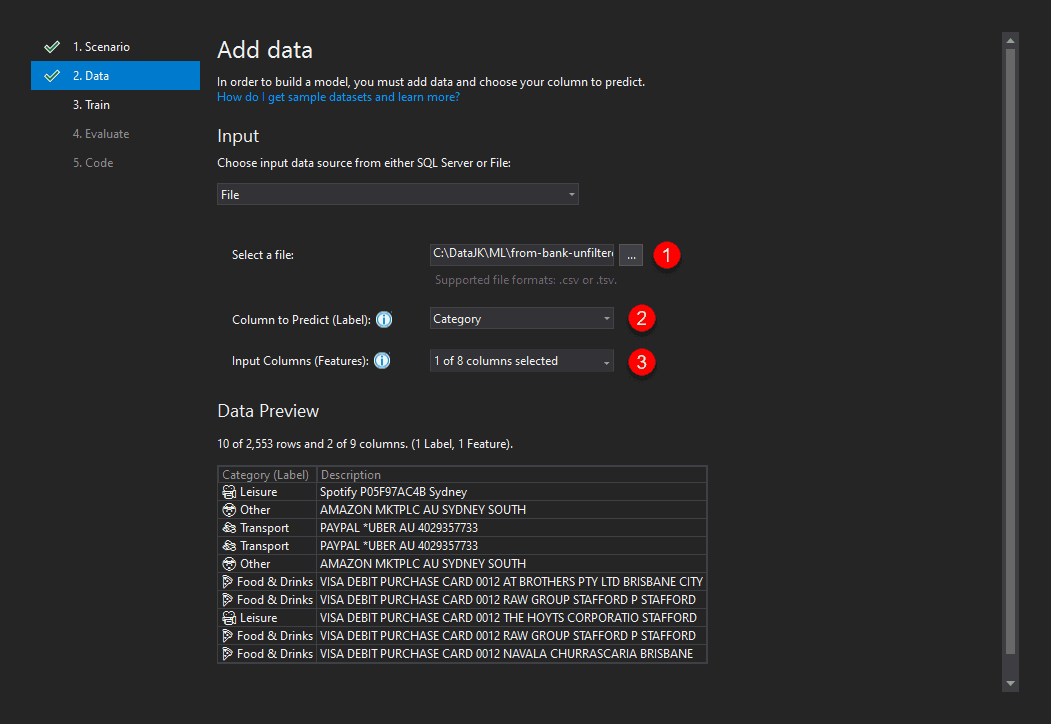Switch to the 3. Train step

[92, 104]
